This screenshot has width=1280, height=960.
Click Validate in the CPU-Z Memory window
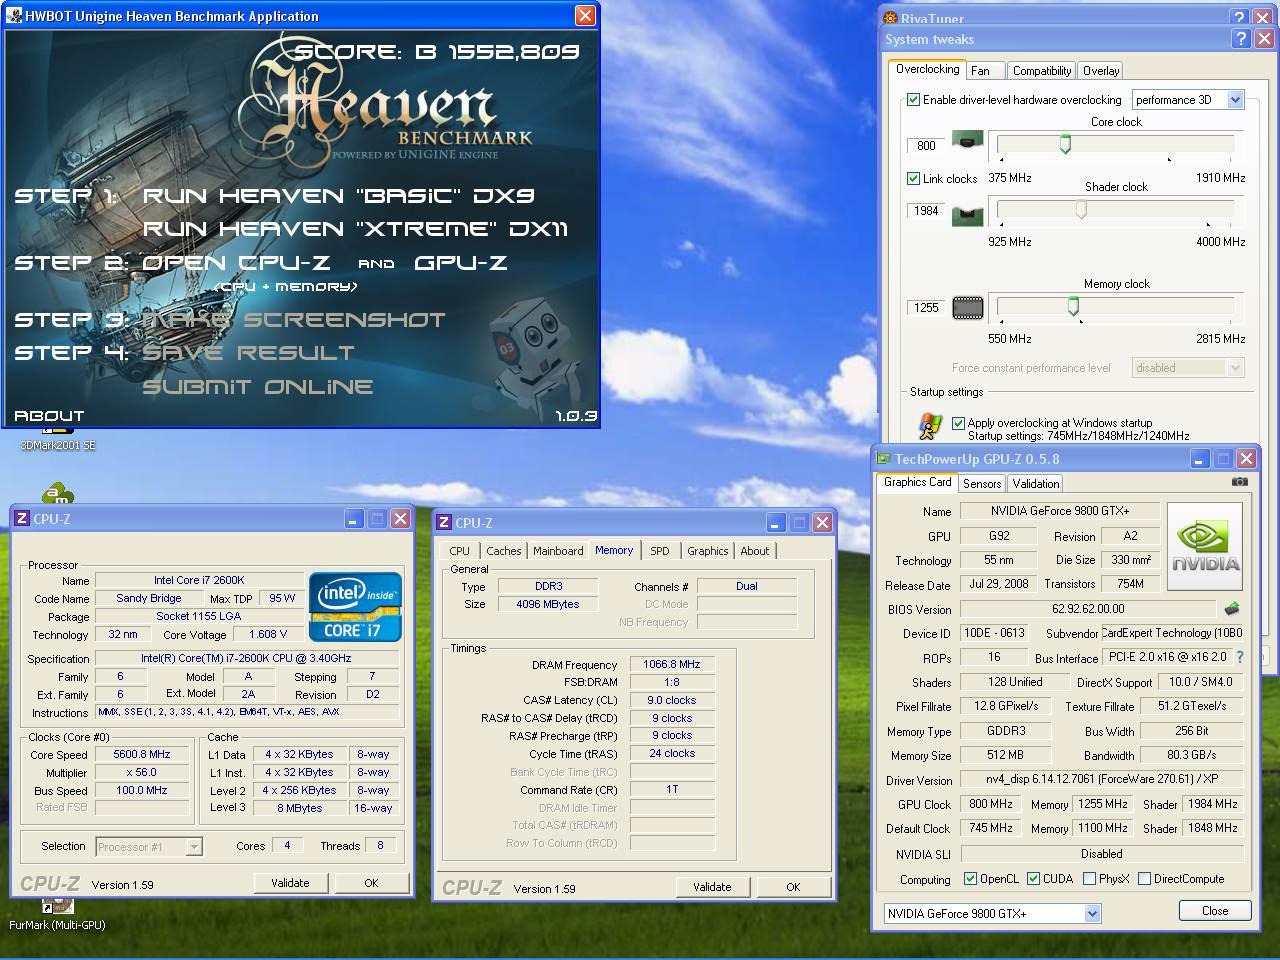click(x=712, y=887)
